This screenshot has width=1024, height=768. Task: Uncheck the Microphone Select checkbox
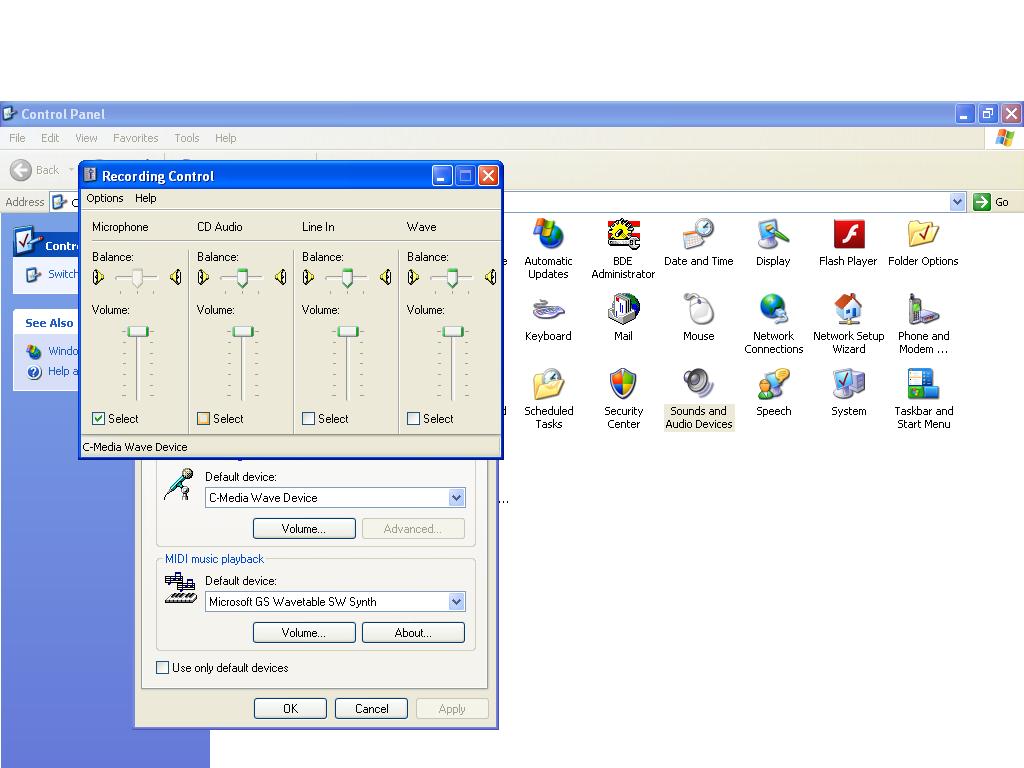point(99,419)
